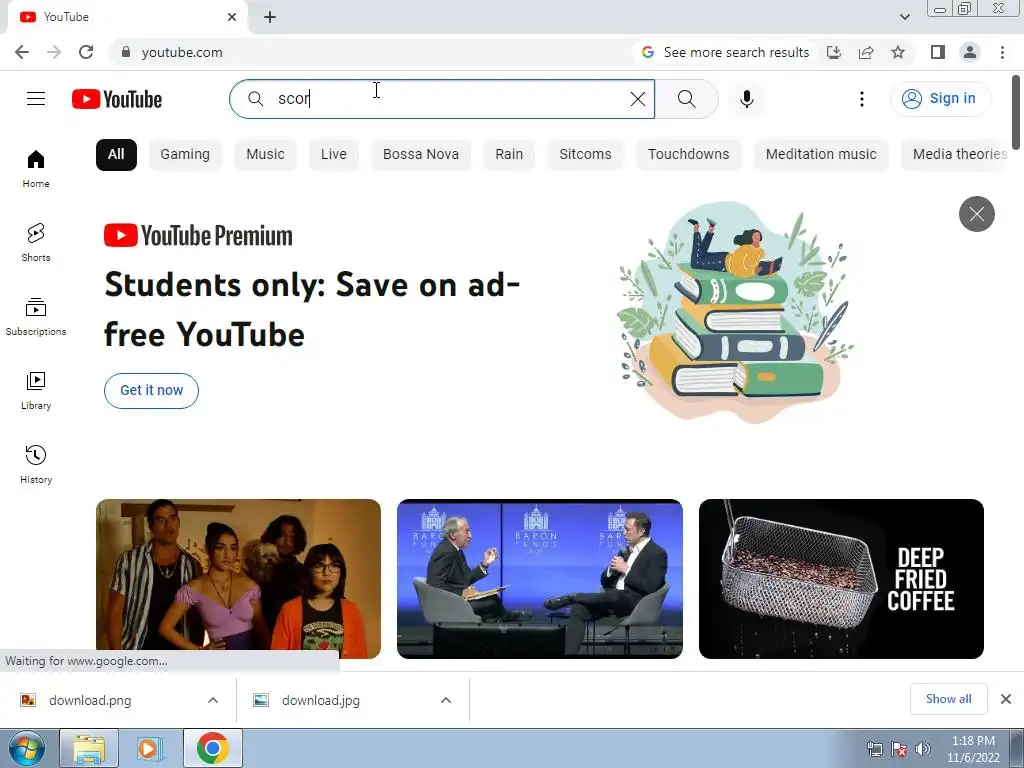Select the Sitcoms filter chip

pyautogui.click(x=585, y=155)
